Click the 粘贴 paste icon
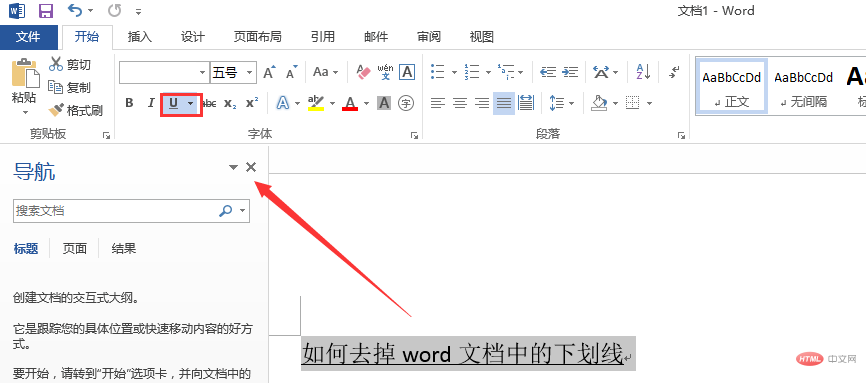866x383 pixels. coord(25,73)
